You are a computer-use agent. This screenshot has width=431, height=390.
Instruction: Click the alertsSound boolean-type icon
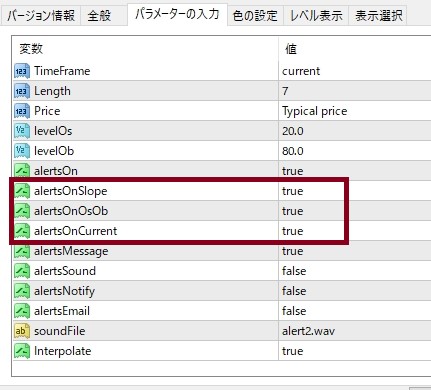[22, 271]
